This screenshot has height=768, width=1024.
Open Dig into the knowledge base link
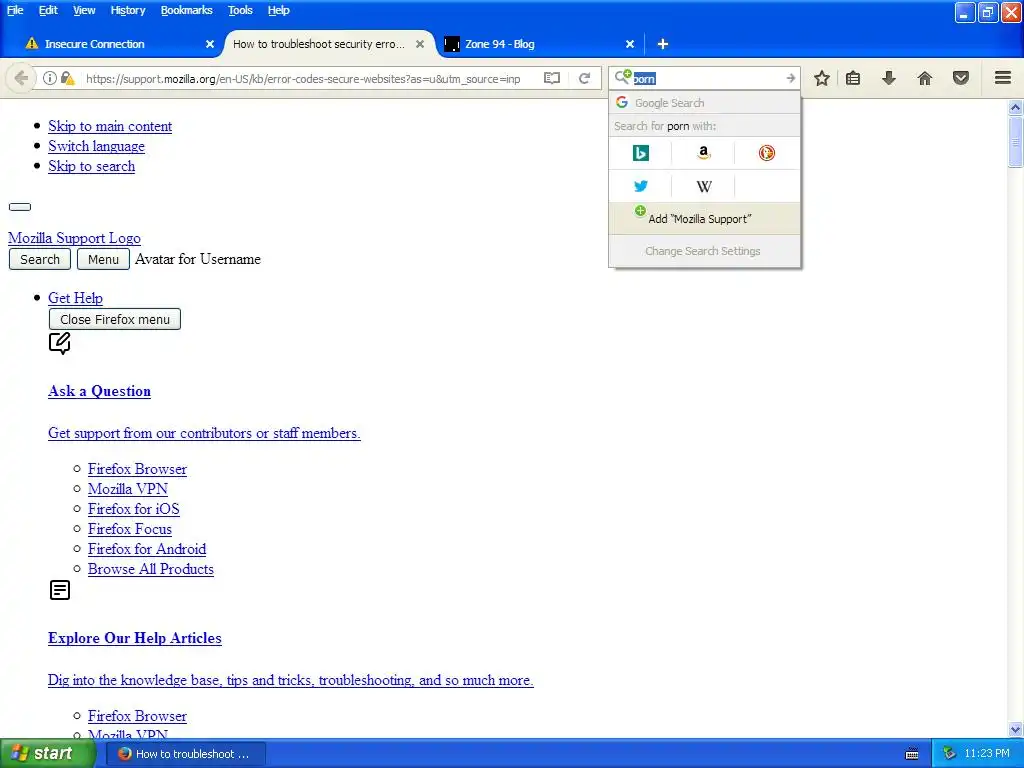pos(291,680)
